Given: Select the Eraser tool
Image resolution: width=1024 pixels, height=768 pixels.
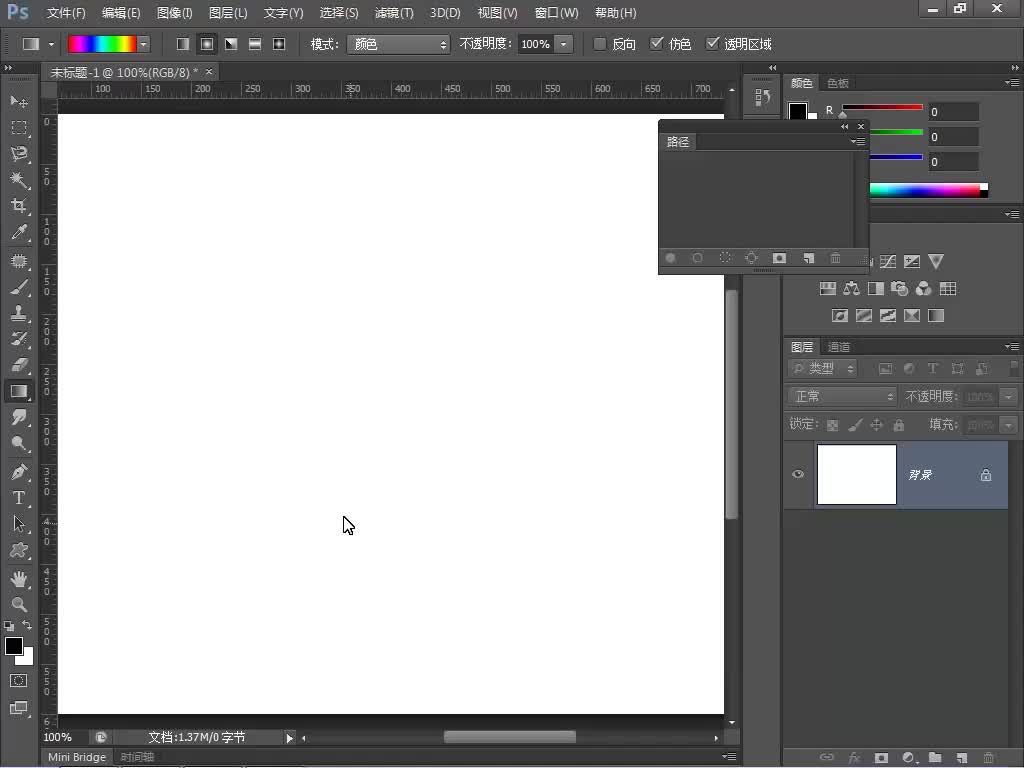Looking at the screenshot, I should pos(19,365).
